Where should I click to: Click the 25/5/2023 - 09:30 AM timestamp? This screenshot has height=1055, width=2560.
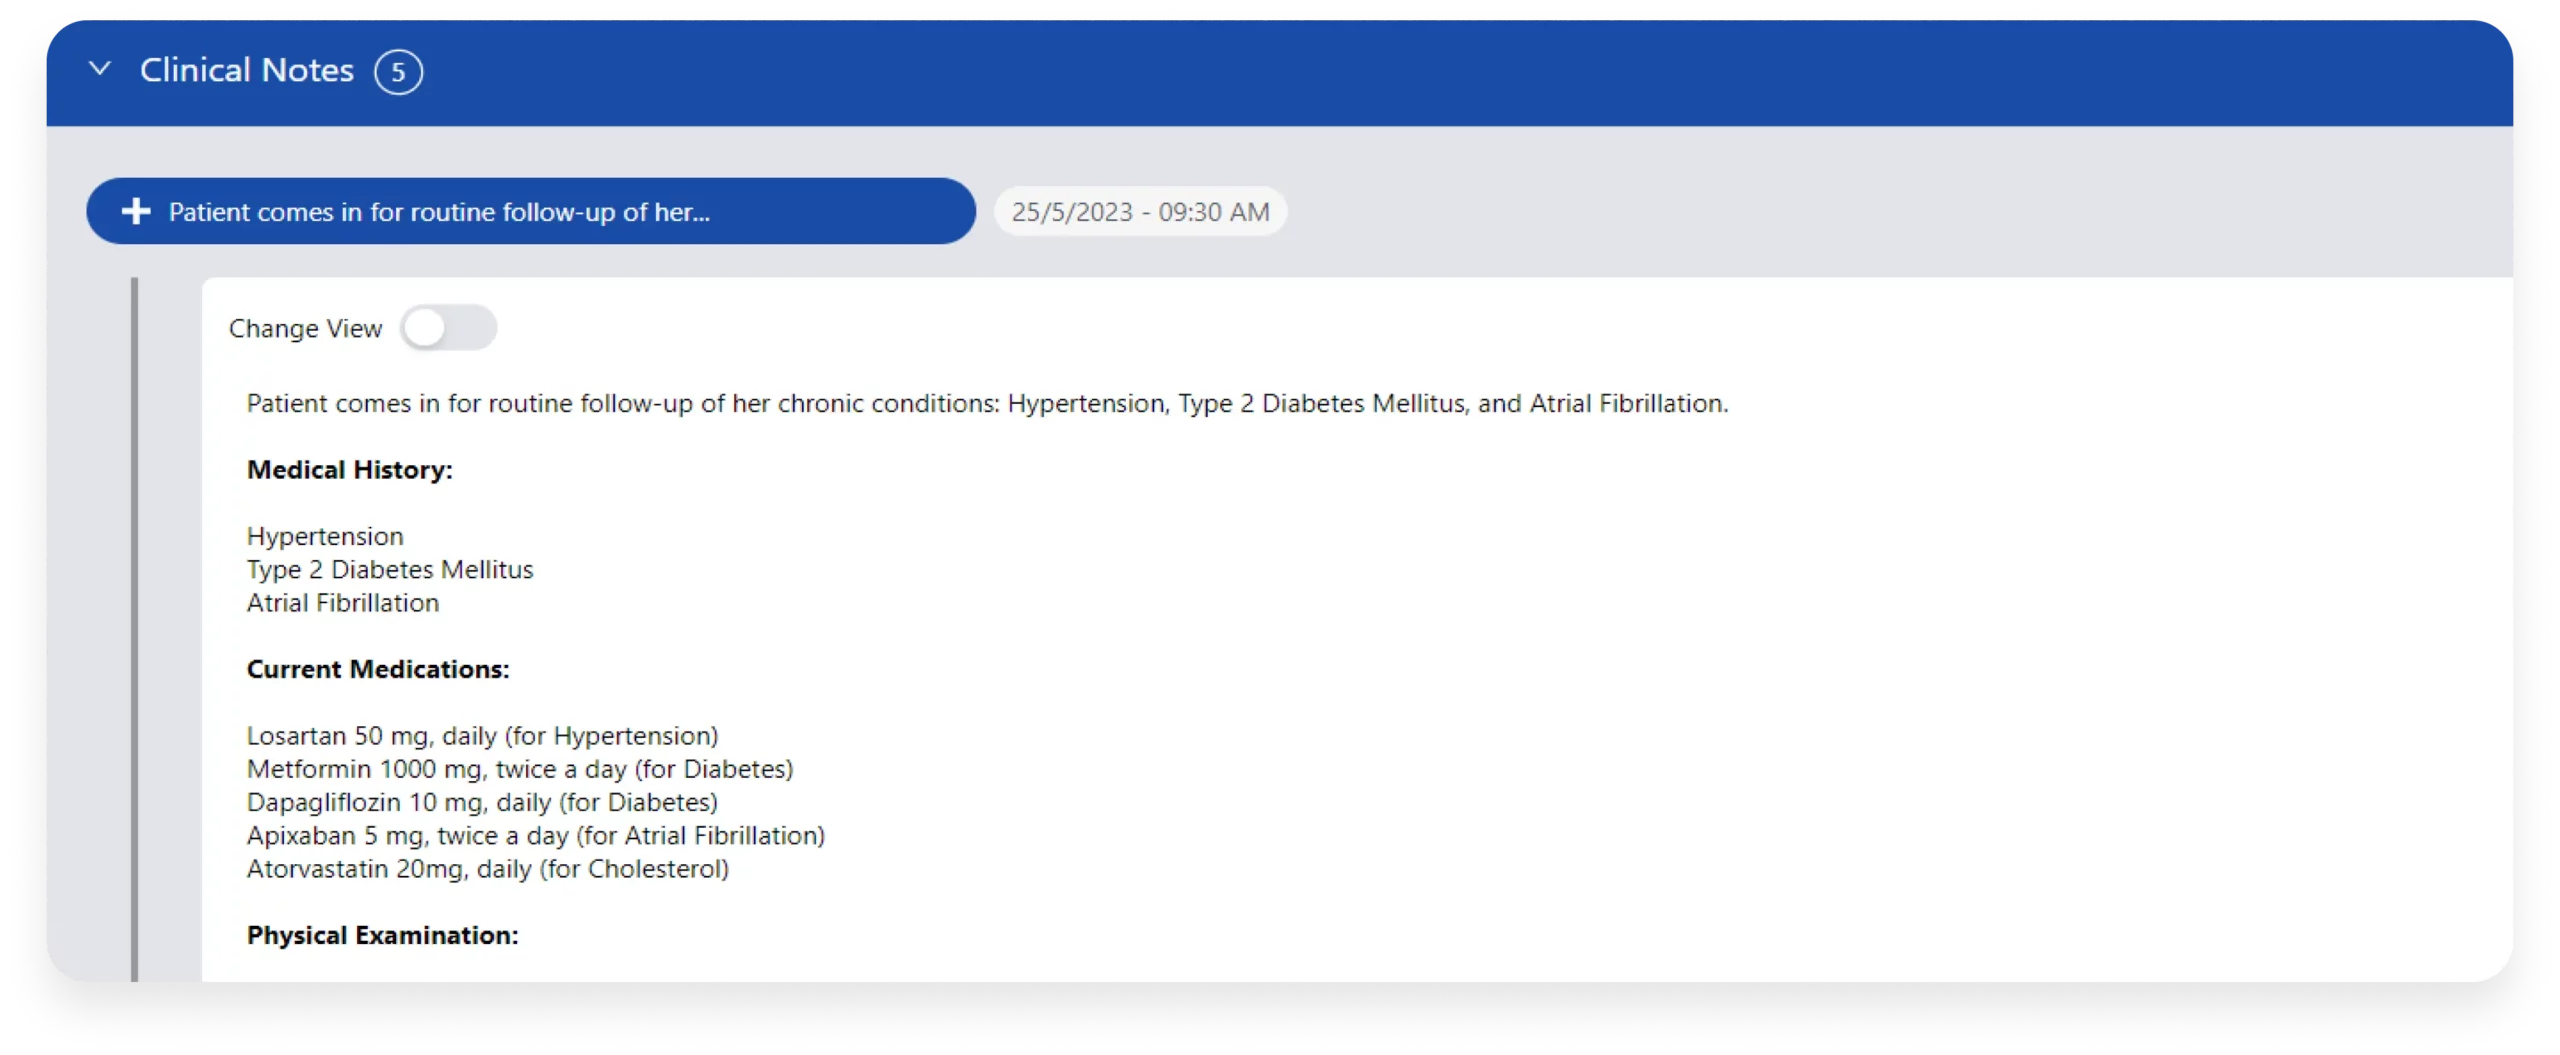pos(1140,212)
